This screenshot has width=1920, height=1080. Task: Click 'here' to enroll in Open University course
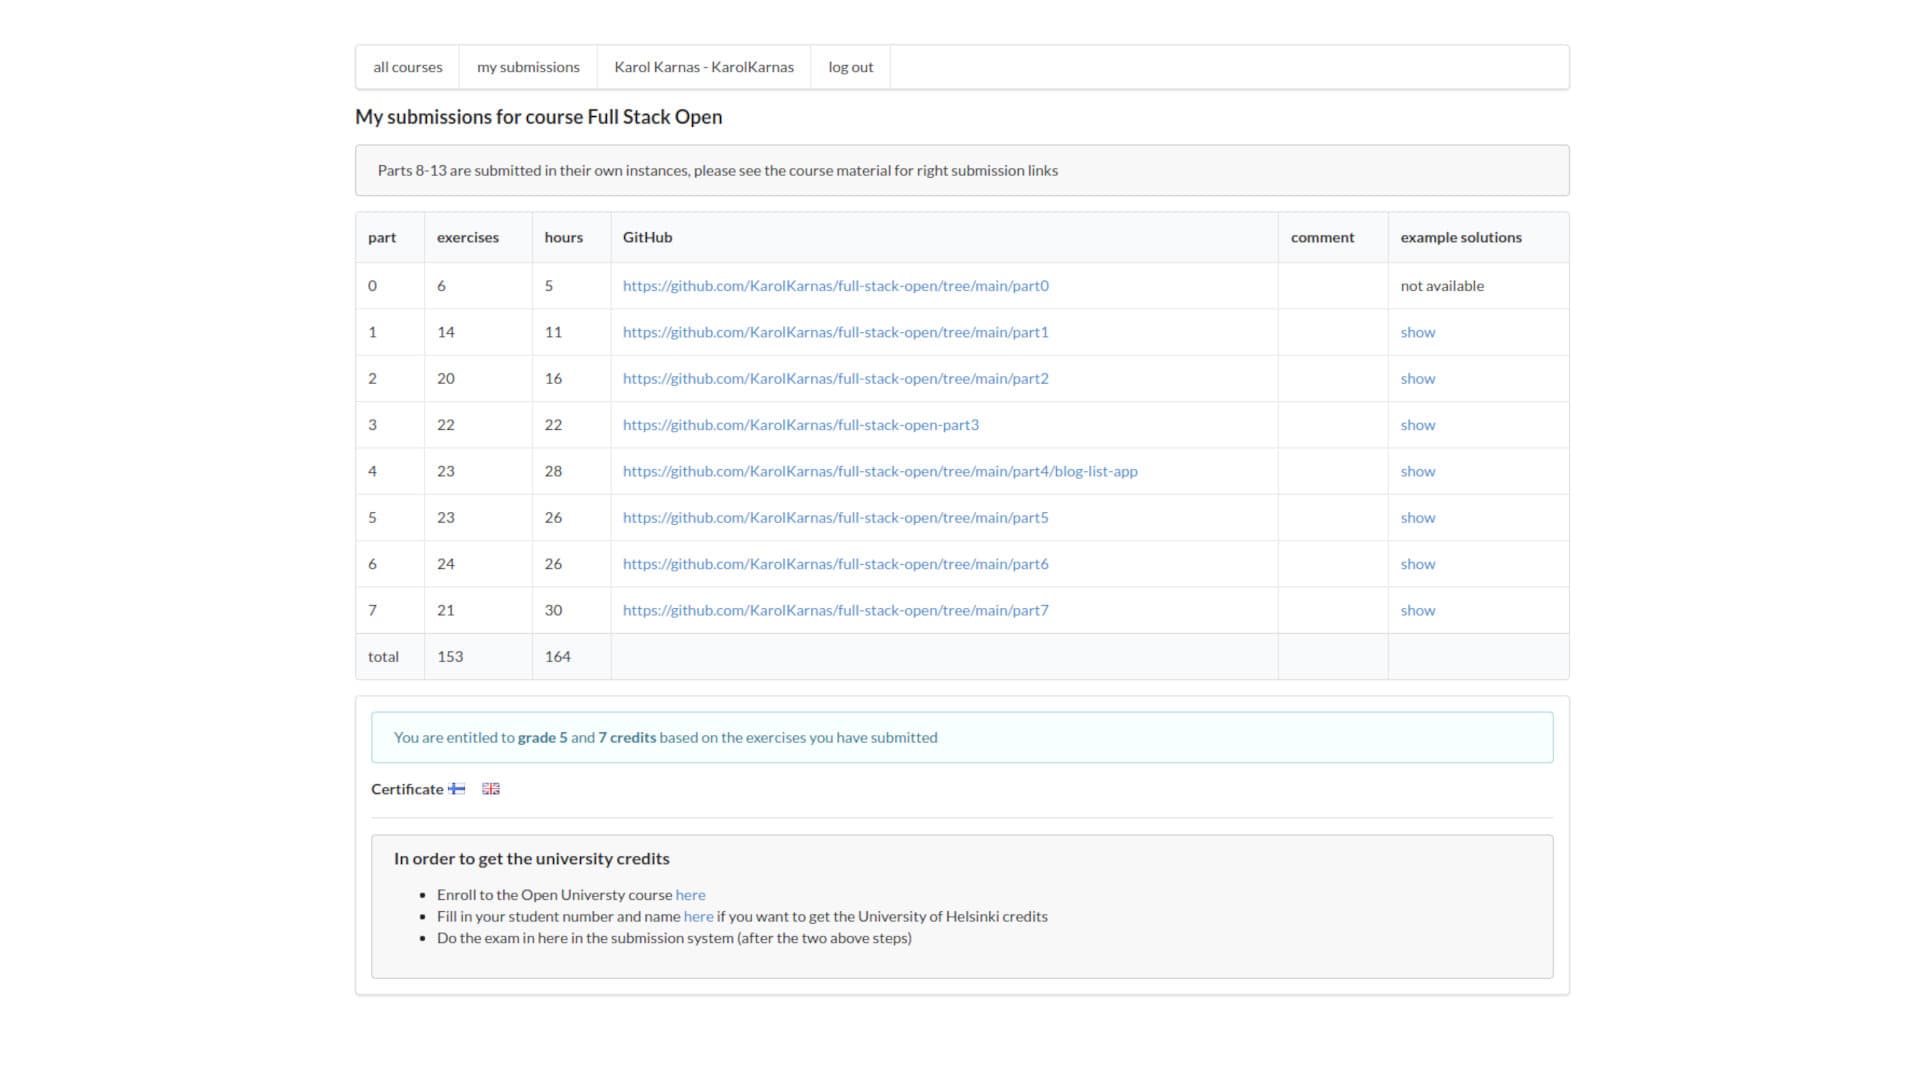pos(690,895)
